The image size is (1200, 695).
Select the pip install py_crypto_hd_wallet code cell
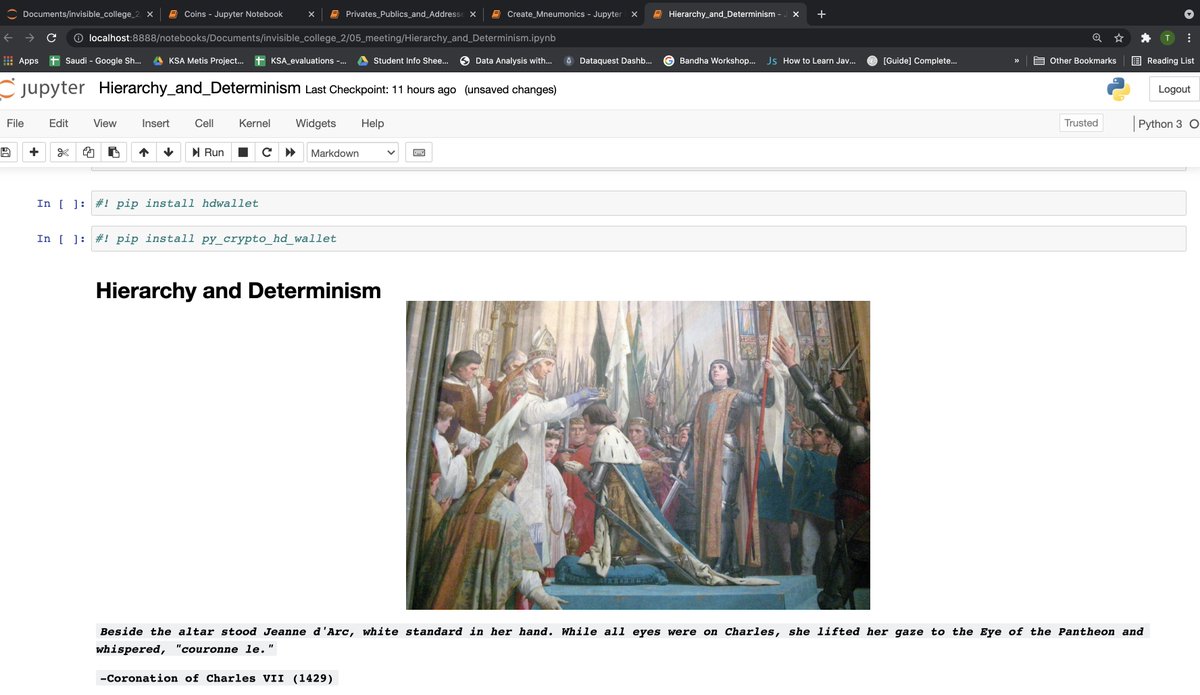pyautogui.click(x=638, y=239)
